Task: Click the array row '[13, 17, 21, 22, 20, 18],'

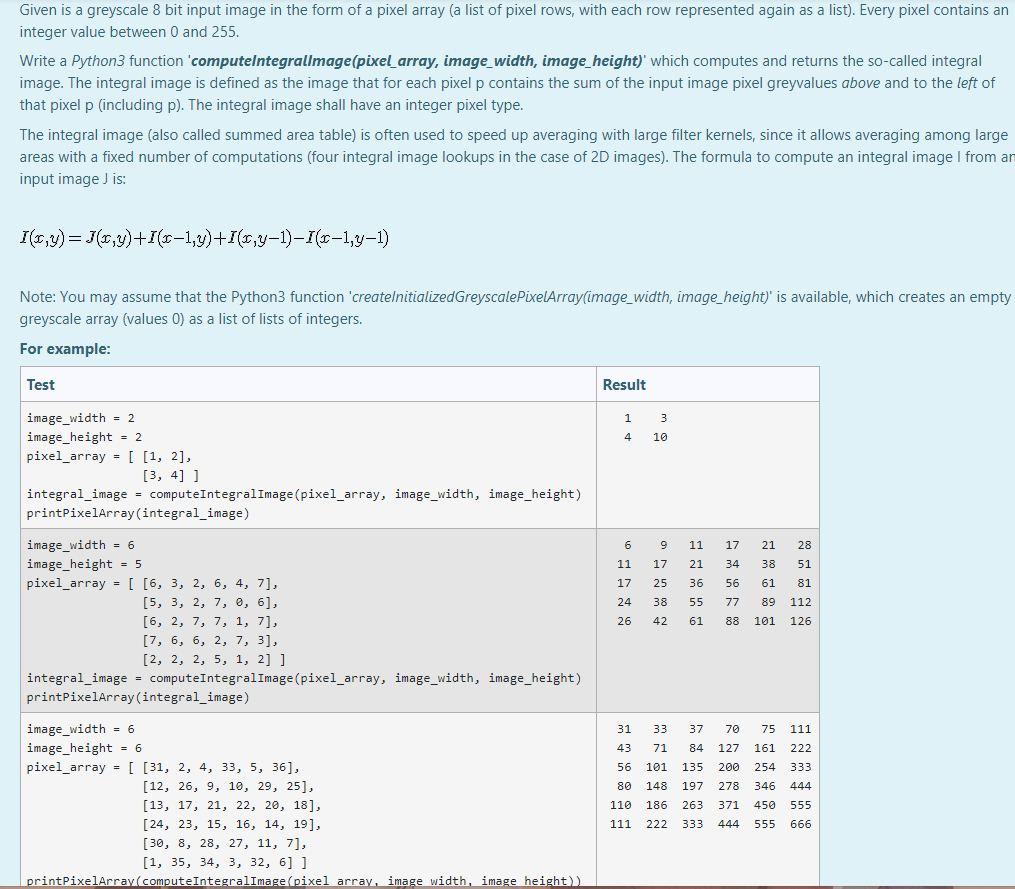Action: click(232, 805)
